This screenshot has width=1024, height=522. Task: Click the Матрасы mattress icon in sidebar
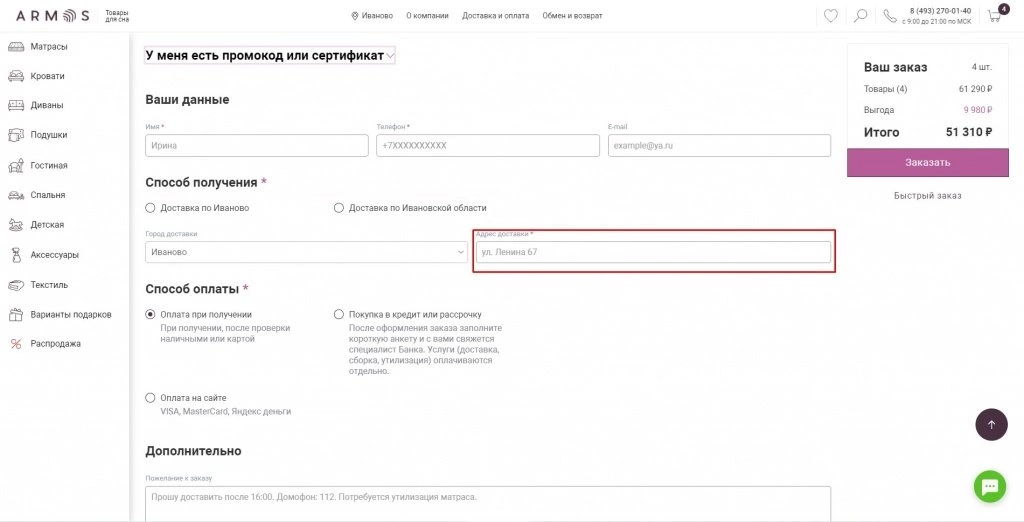pos(16,47)
